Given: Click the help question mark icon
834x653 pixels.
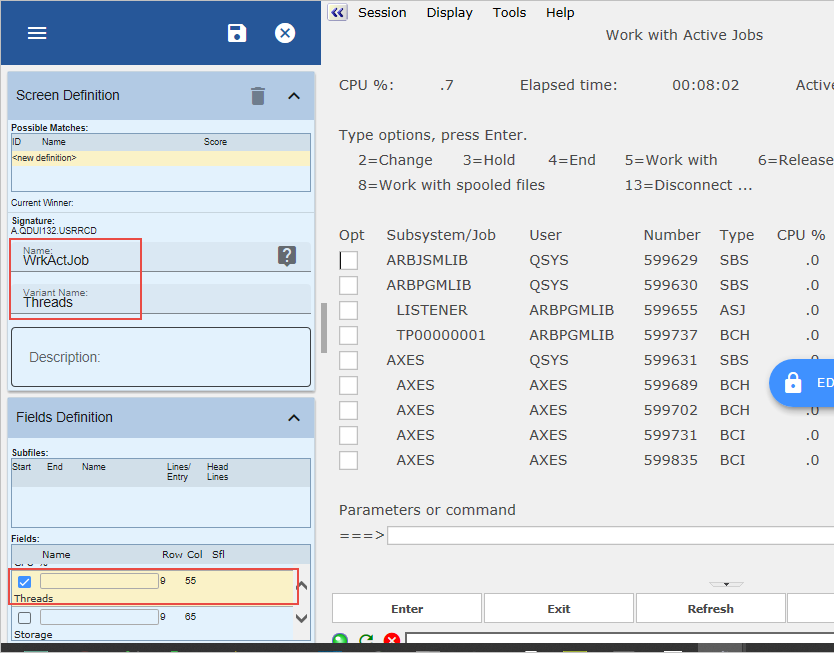Looking at the screenshot, I should coord(287,256).
